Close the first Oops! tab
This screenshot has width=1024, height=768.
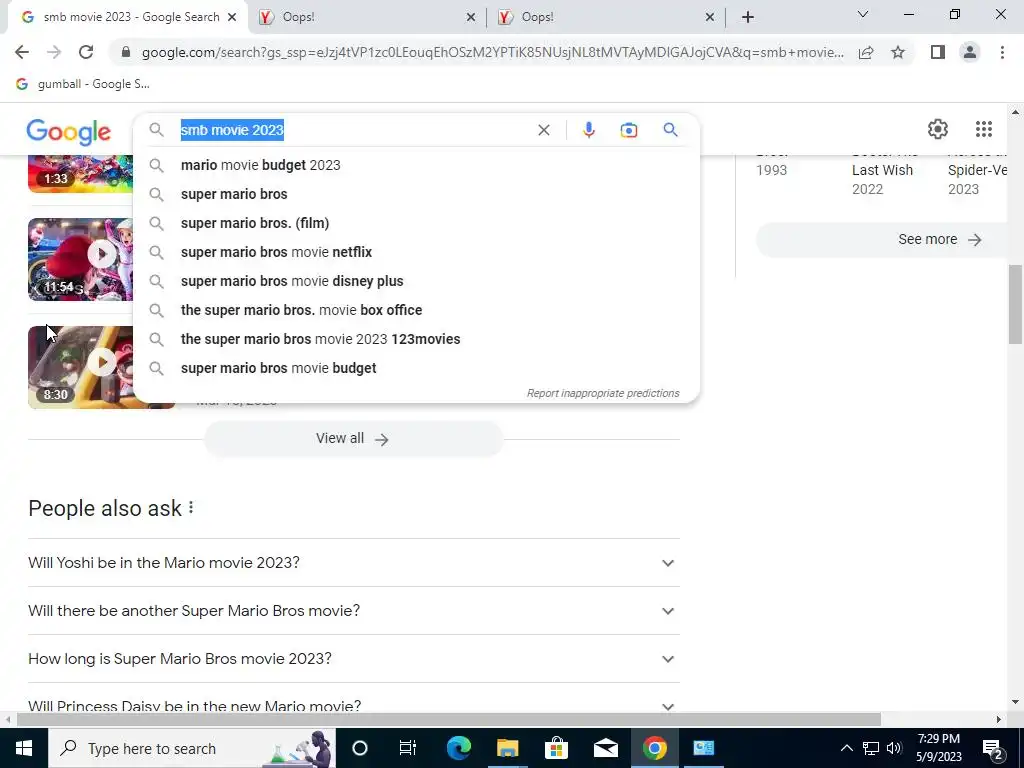(x=471, y=17)
